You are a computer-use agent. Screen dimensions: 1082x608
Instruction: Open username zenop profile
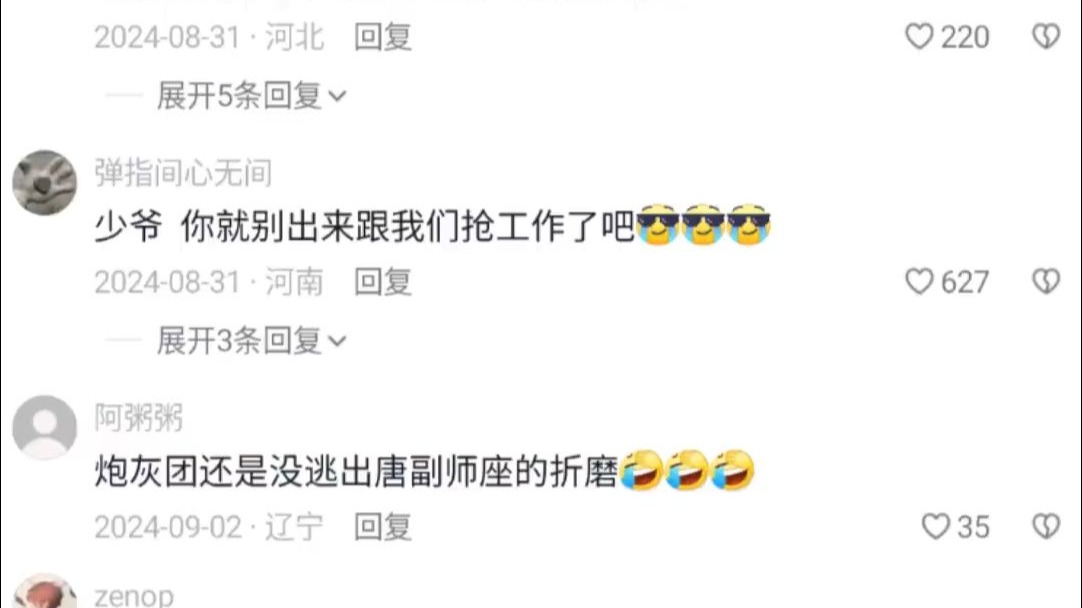pos(134,596)
